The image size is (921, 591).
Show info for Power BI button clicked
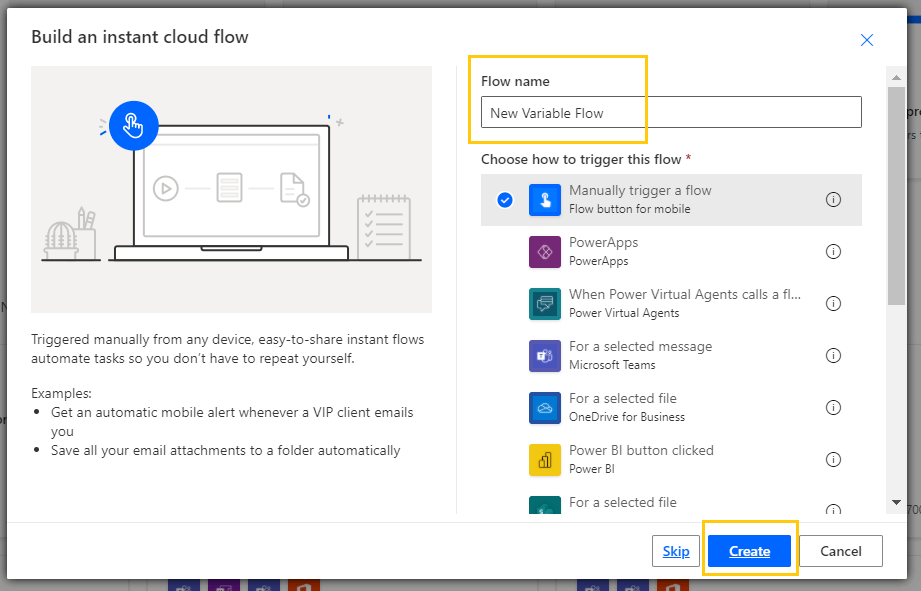[x=833, y=460]
